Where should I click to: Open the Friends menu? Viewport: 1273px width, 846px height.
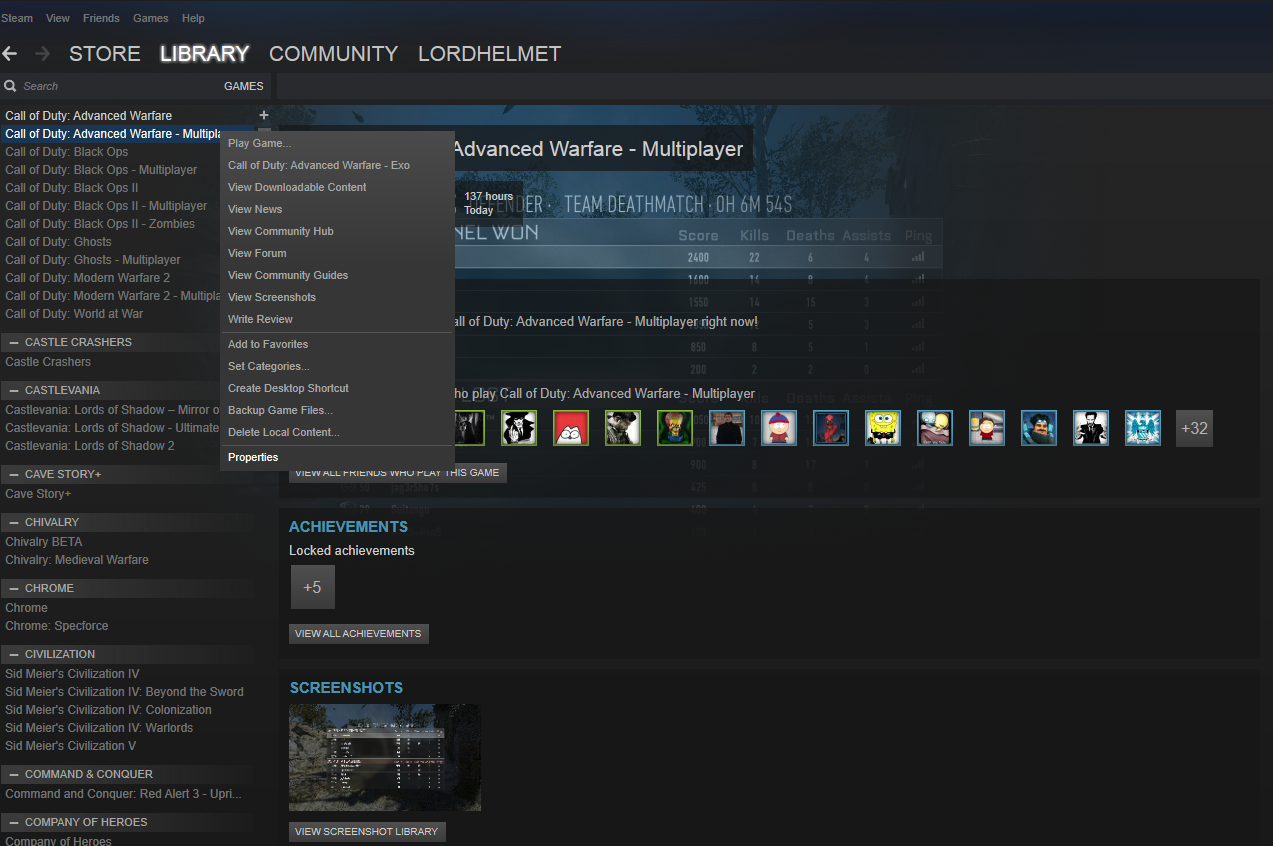[x=101, y=18]
